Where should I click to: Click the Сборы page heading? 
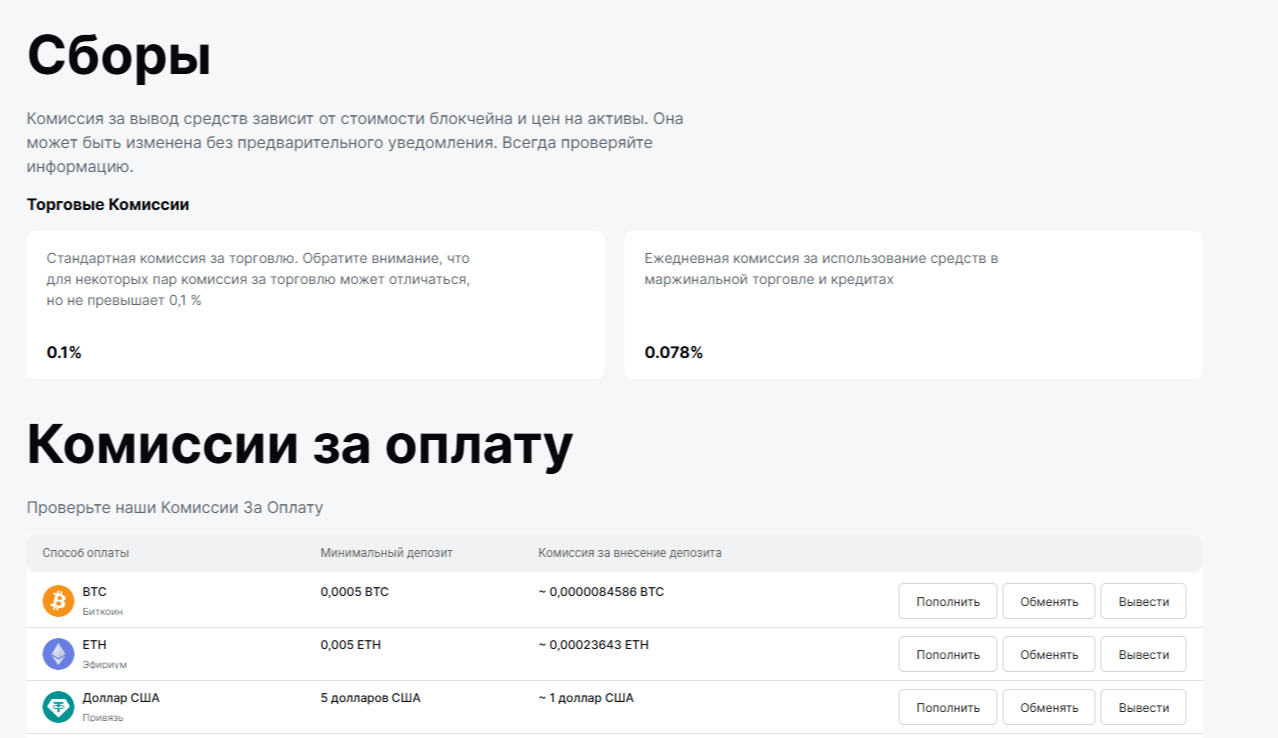pos(119,55)
